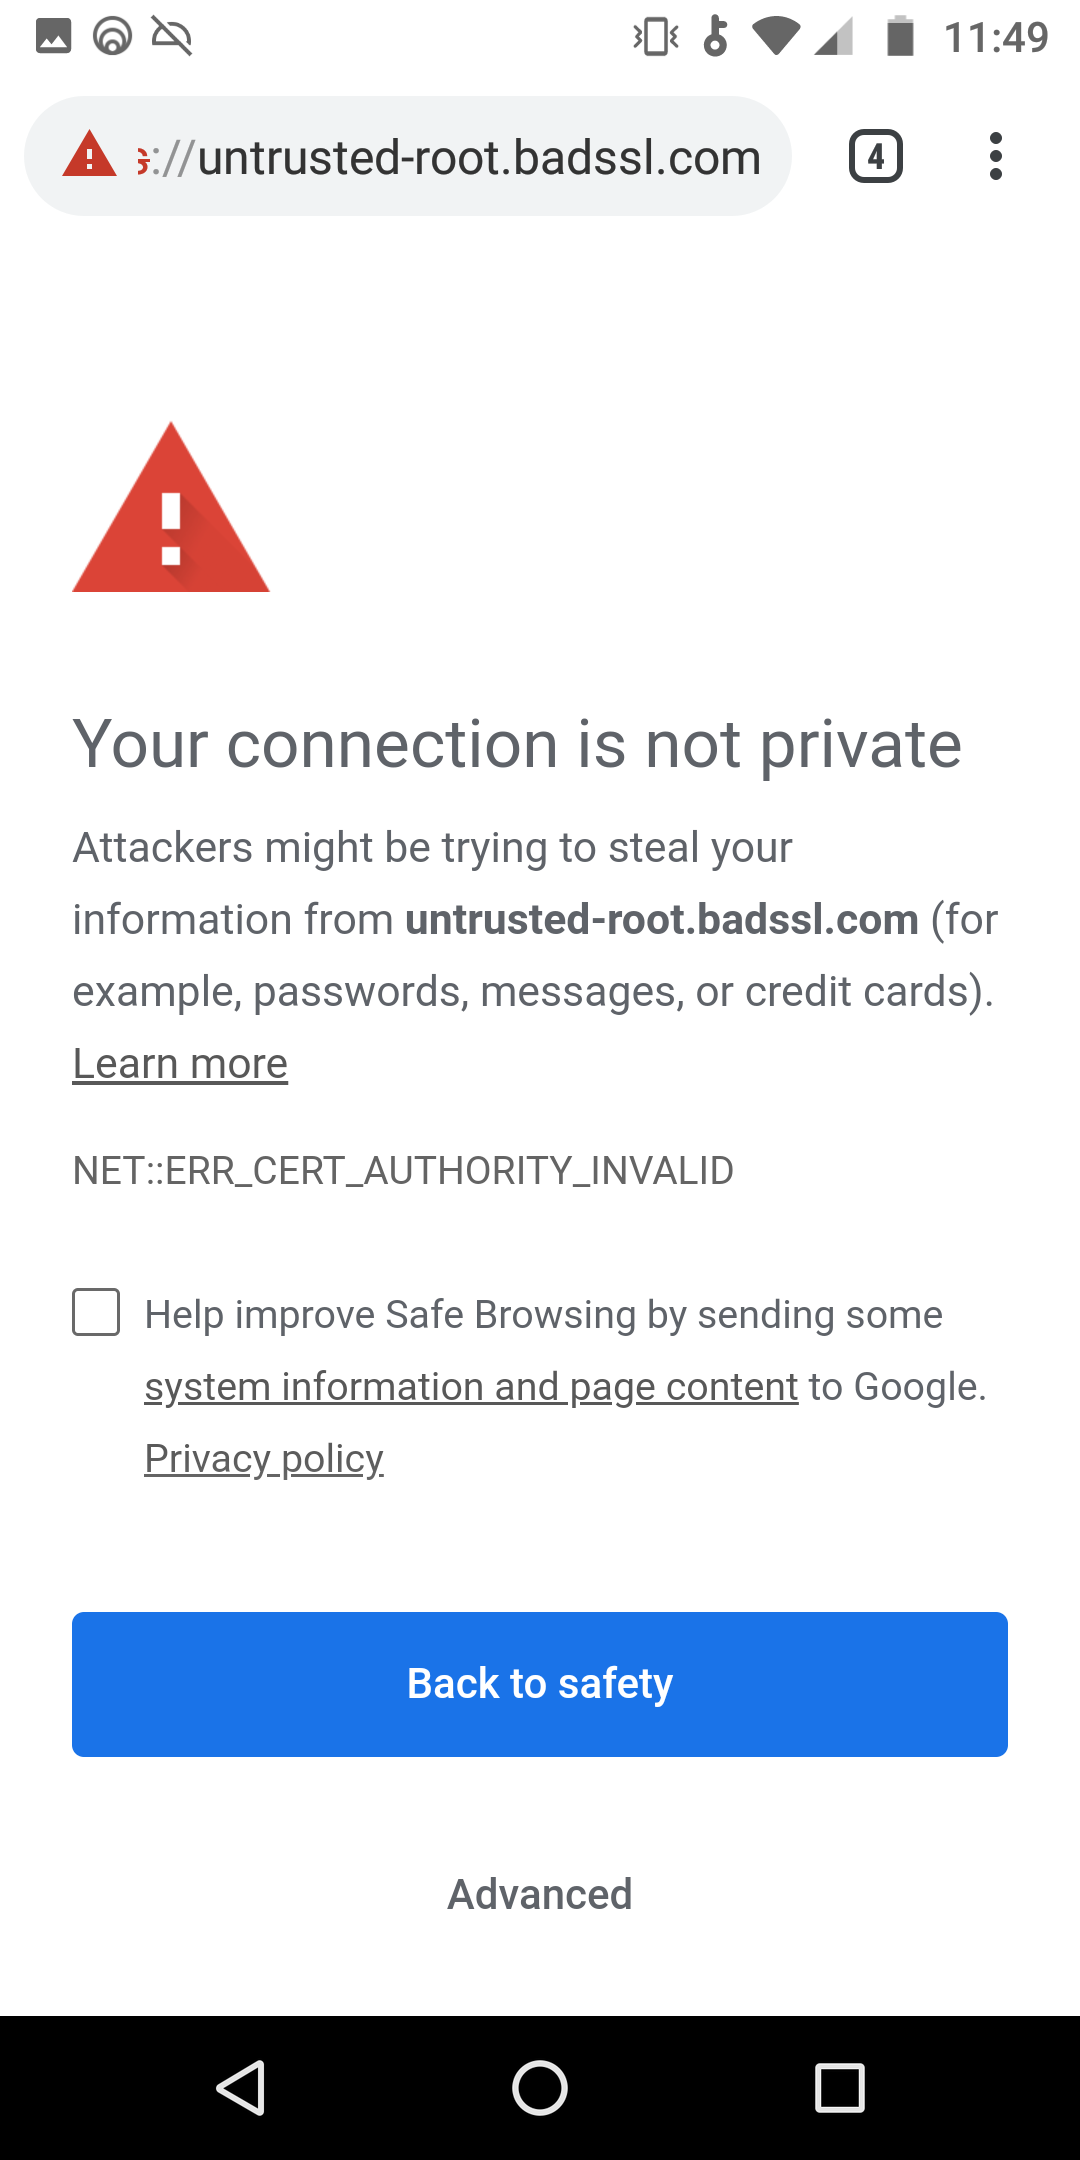Tap the untrusted-root.badssl.com address bar
The width and height of the screenshot is (1080, 2160).
[x=450, y=156]
